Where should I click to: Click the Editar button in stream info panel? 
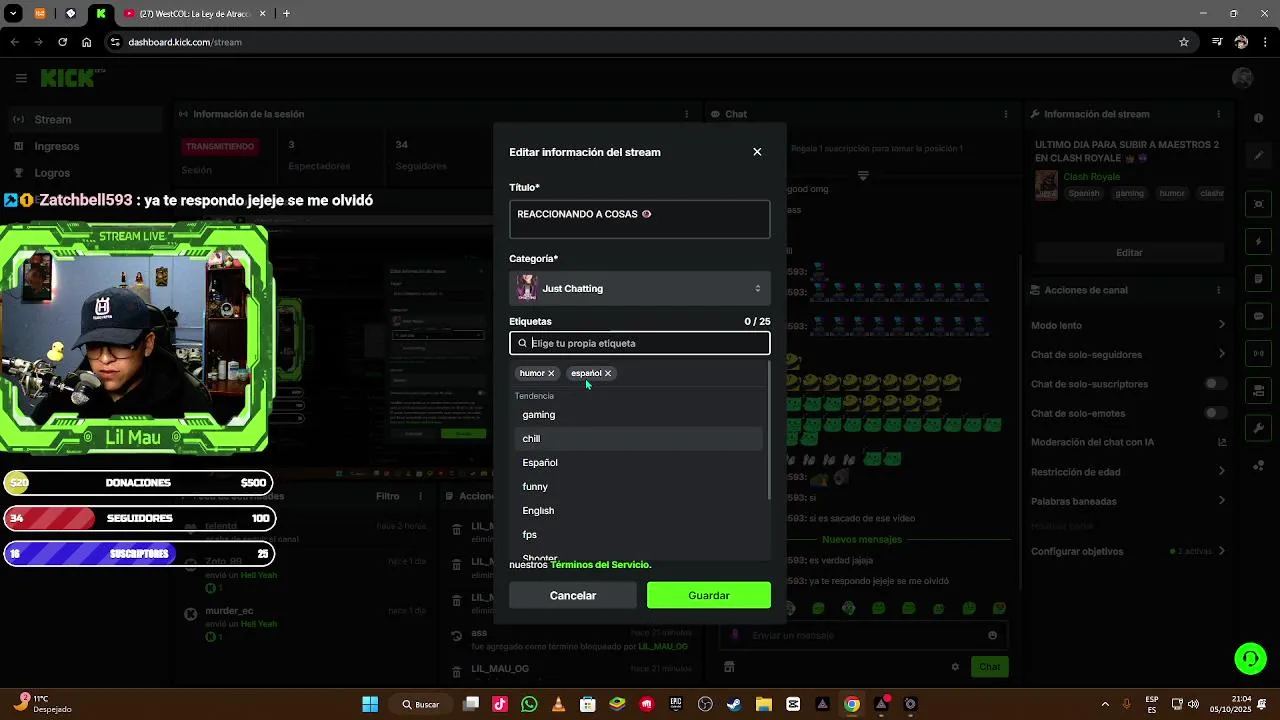coord(1129,252)
